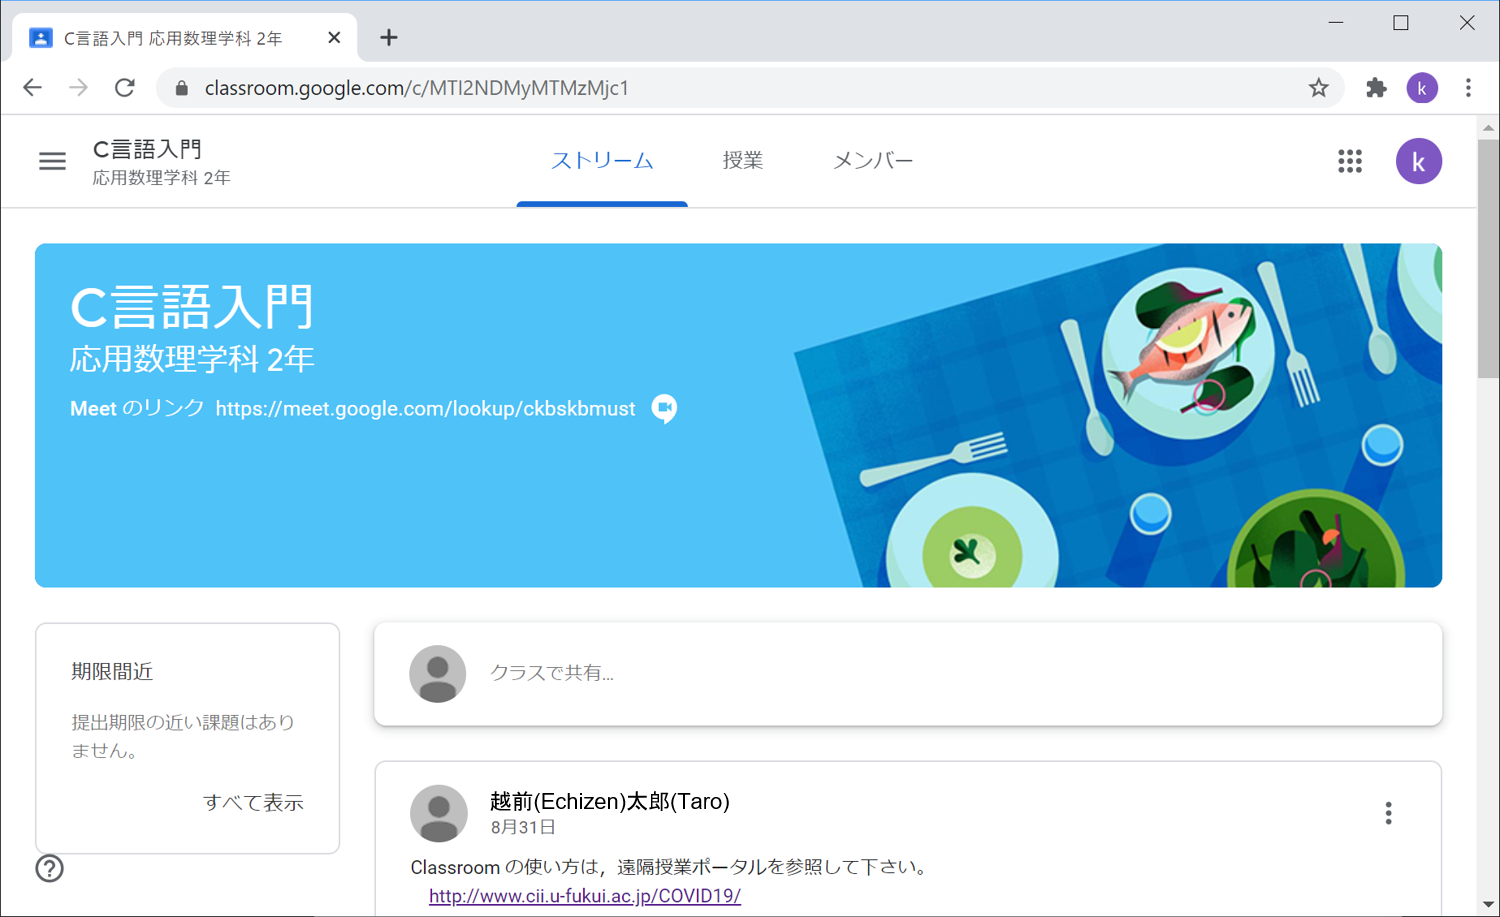Click the name 越前(Echizen)太郎(Taro)

(x=610, y=801)
